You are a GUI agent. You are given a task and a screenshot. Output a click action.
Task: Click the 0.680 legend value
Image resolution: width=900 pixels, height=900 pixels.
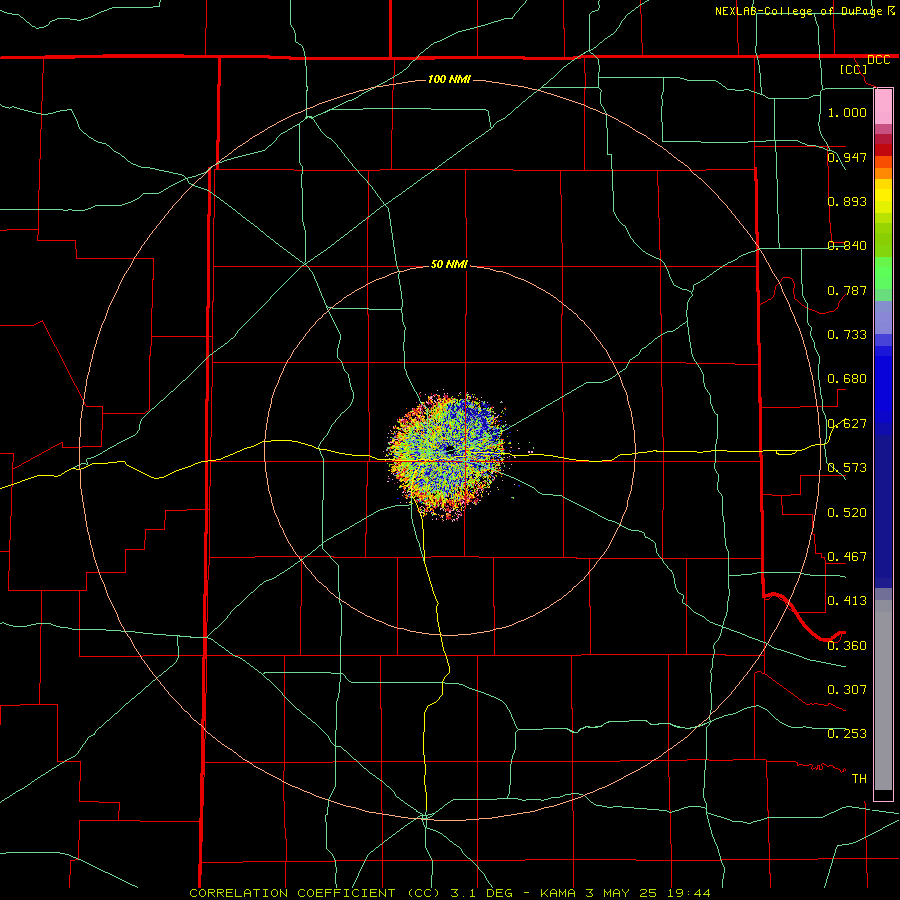(x=847, y=378)
